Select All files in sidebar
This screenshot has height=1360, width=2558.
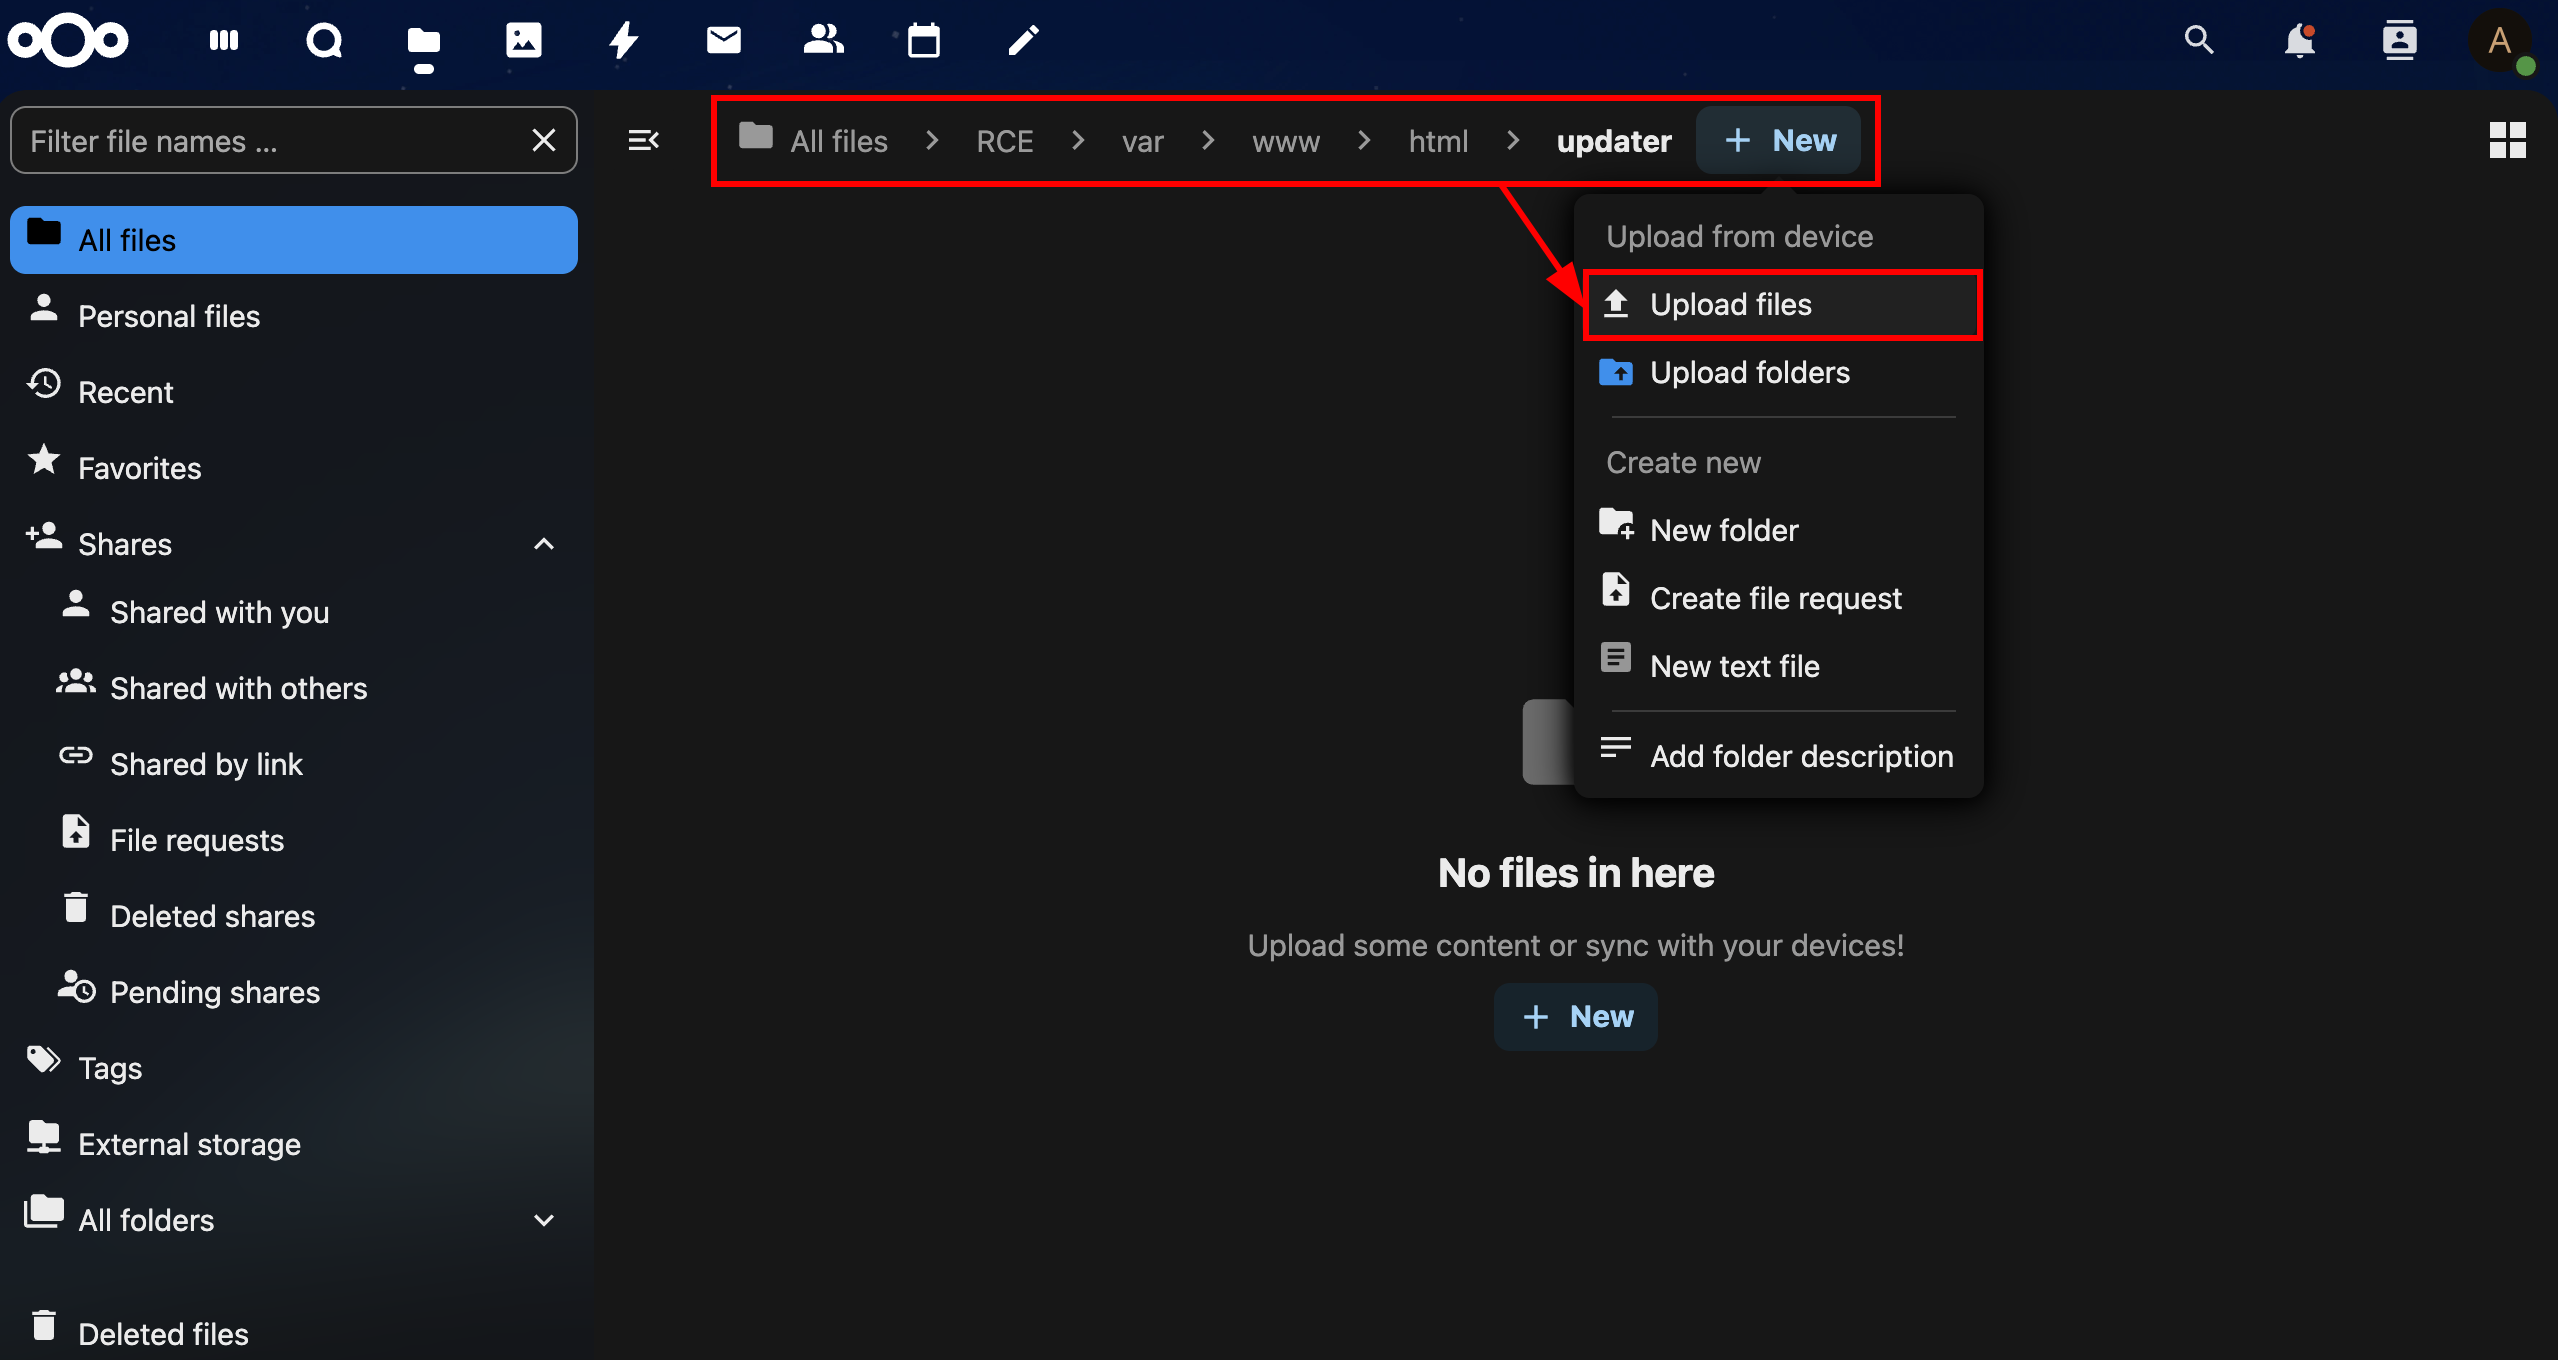tap(294, 240)
